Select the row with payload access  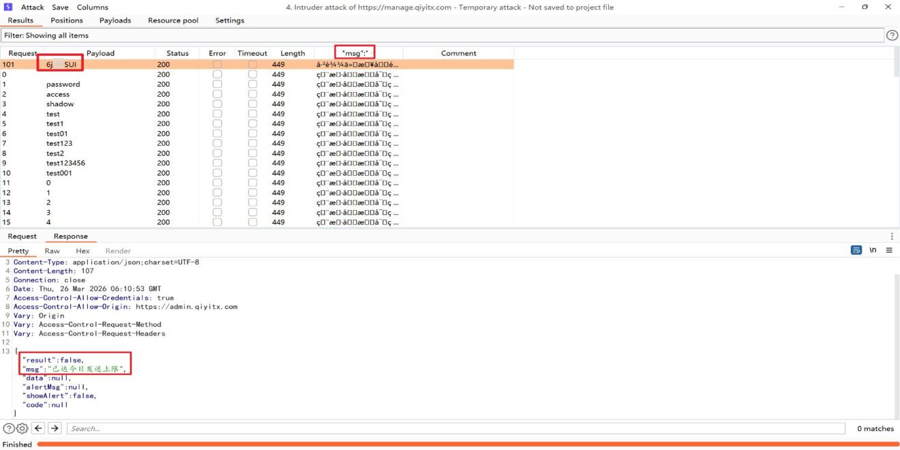pyautogui.click(x=257, y=94)
